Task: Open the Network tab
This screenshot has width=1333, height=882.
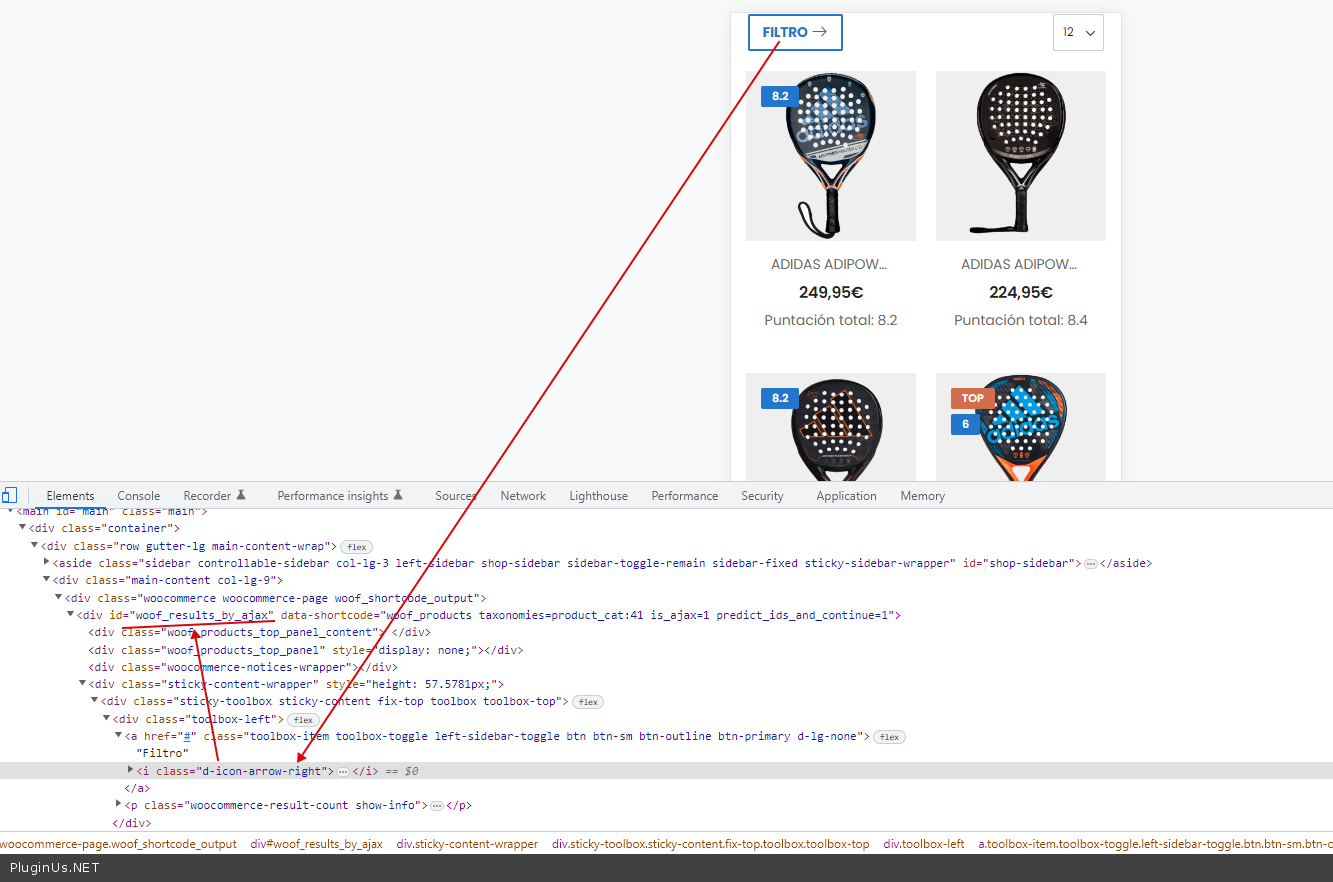Action: click(523, 496)
